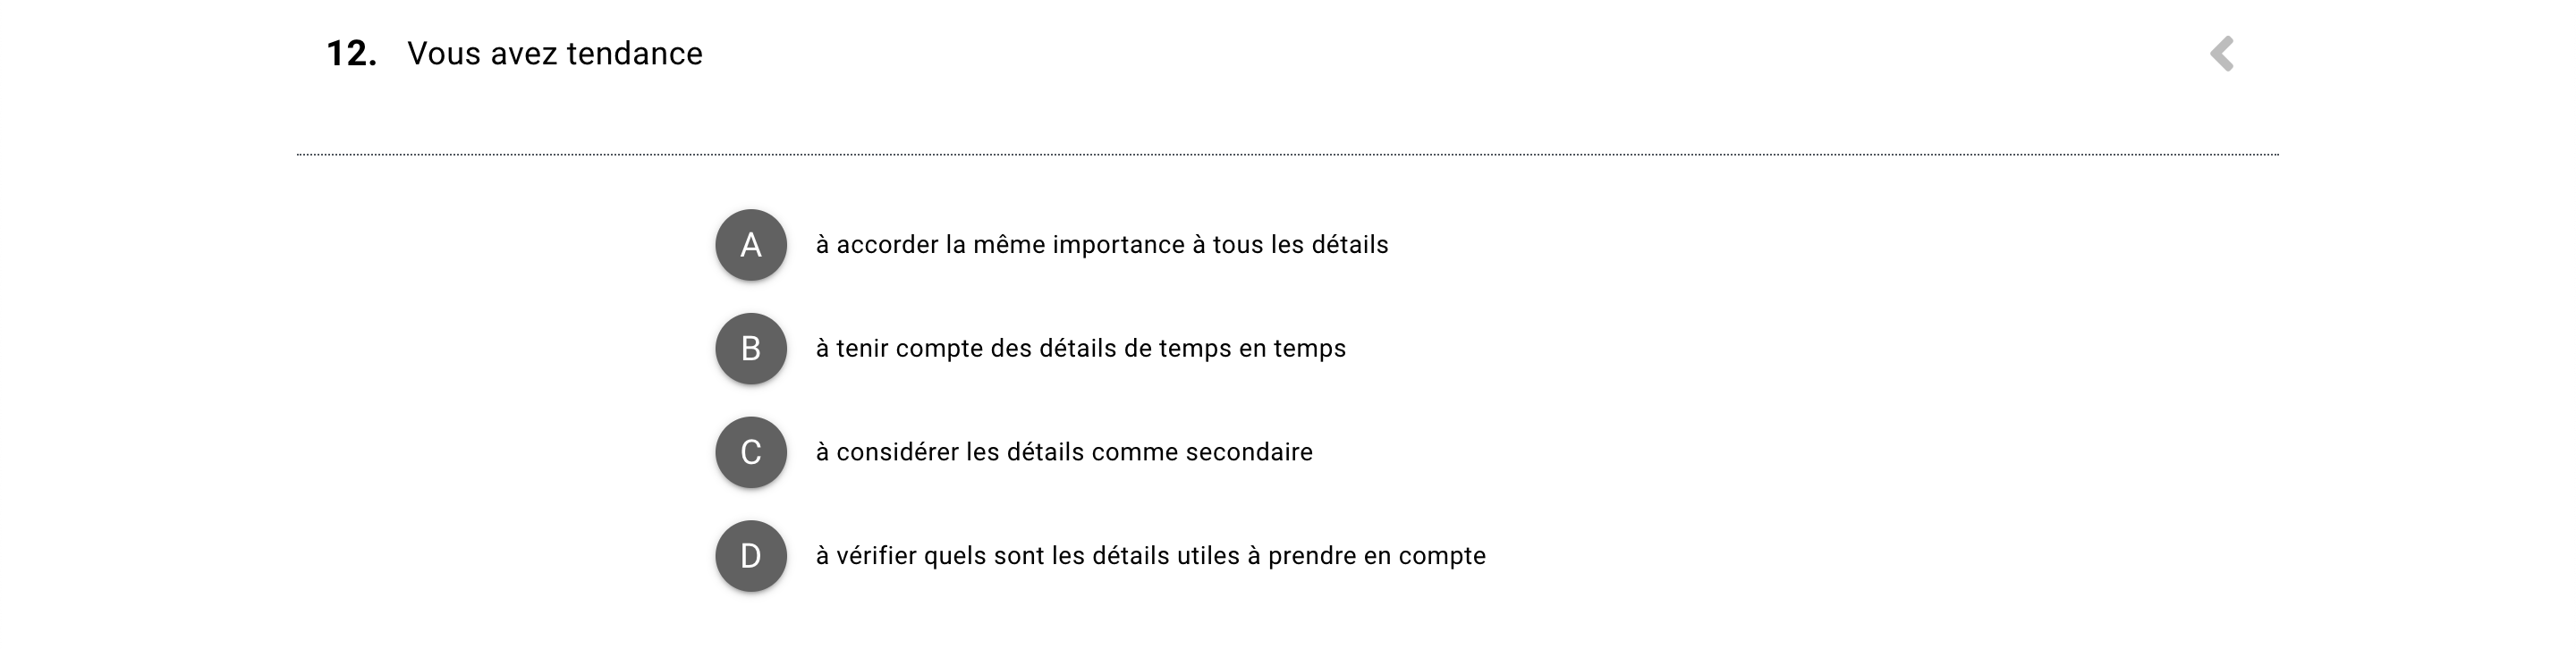2576x649 pixels.
Task: Click the question number 12
Action: click(351, 54)
